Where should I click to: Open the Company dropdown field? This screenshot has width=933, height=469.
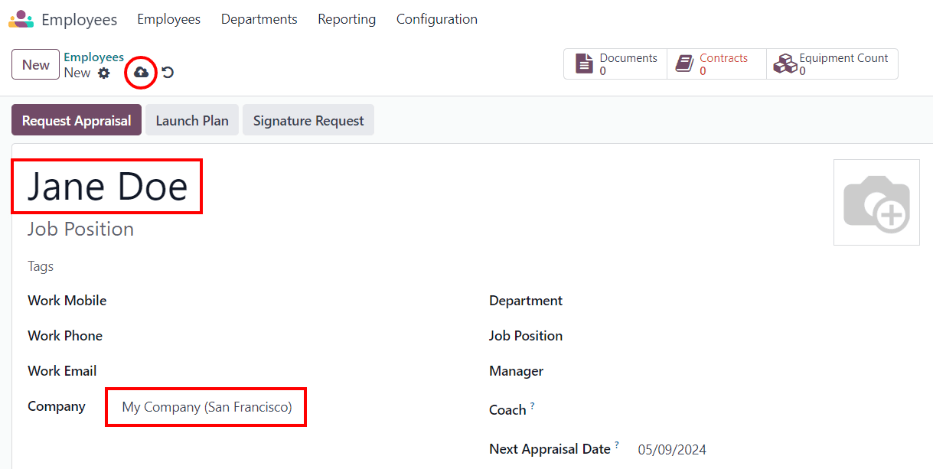tap(206, 407)
